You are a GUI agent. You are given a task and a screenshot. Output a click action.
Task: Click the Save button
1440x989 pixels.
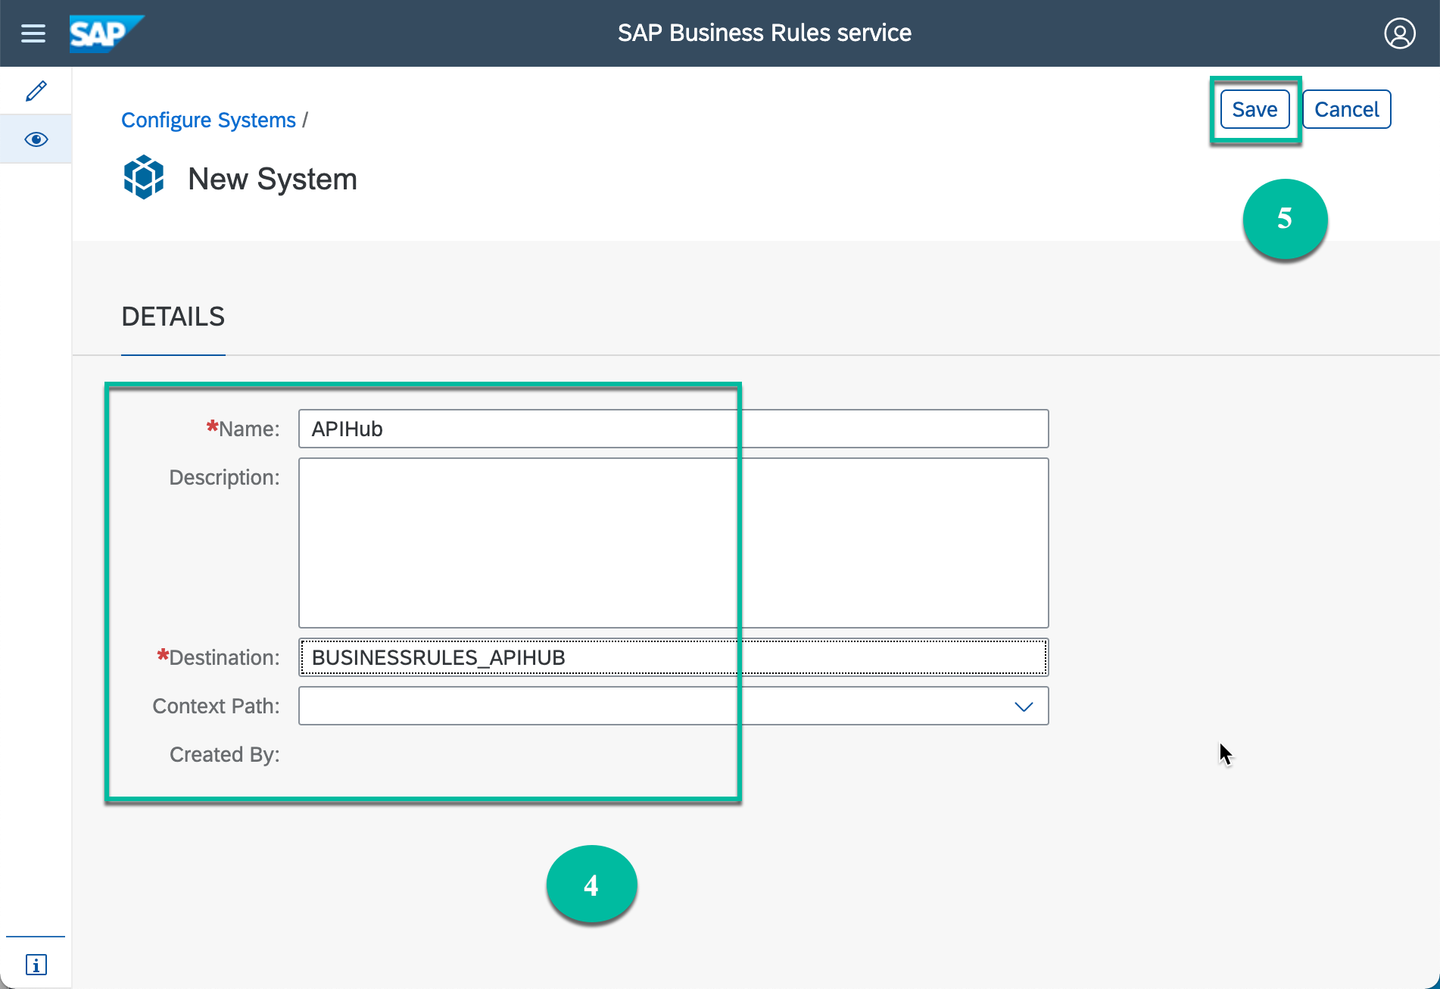(1255, 109)
